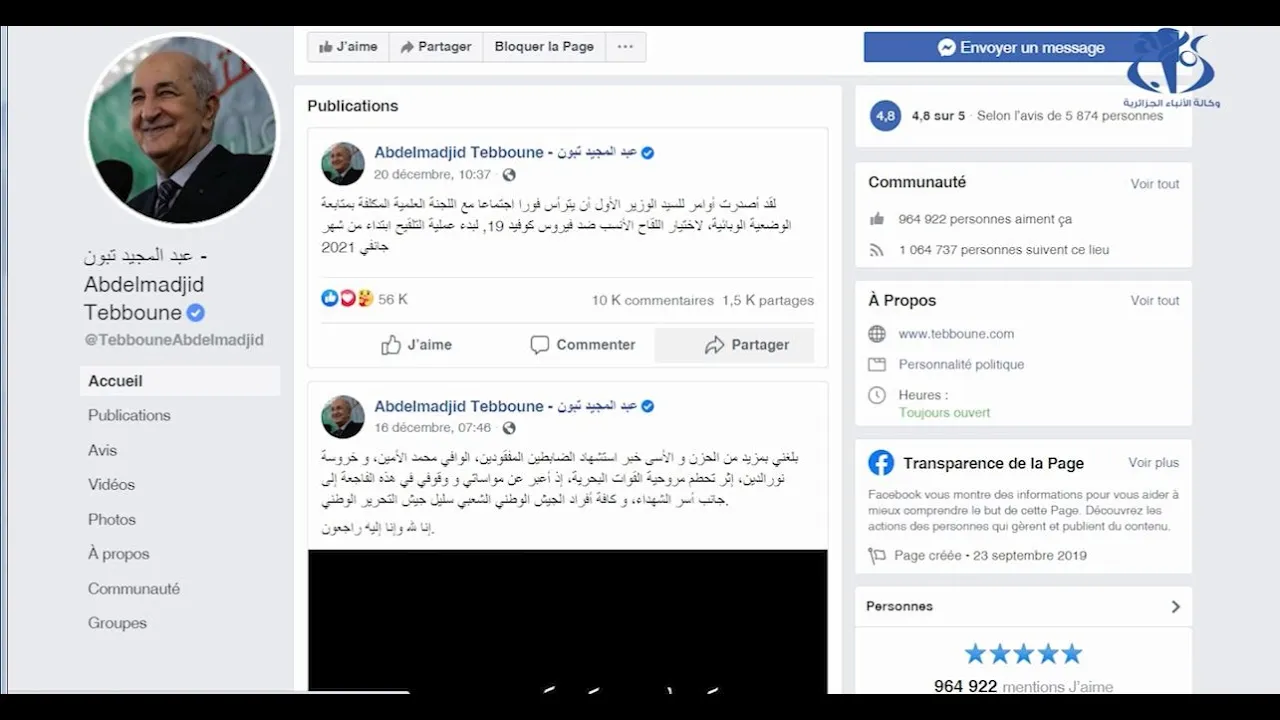Viewport: 1280px width, 720px height.
Task: Visit the www.tebboune.com website link
Action: [956, 334]
